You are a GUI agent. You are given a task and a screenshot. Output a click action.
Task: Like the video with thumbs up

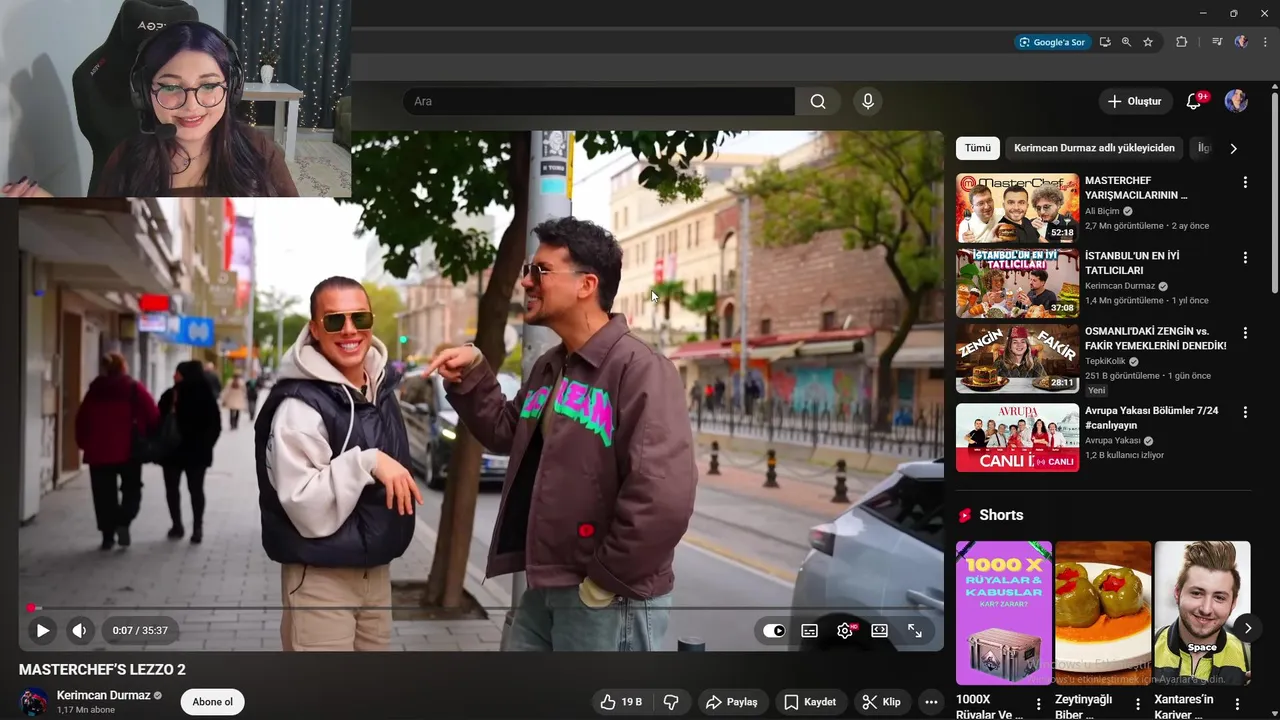coord(622,702)
